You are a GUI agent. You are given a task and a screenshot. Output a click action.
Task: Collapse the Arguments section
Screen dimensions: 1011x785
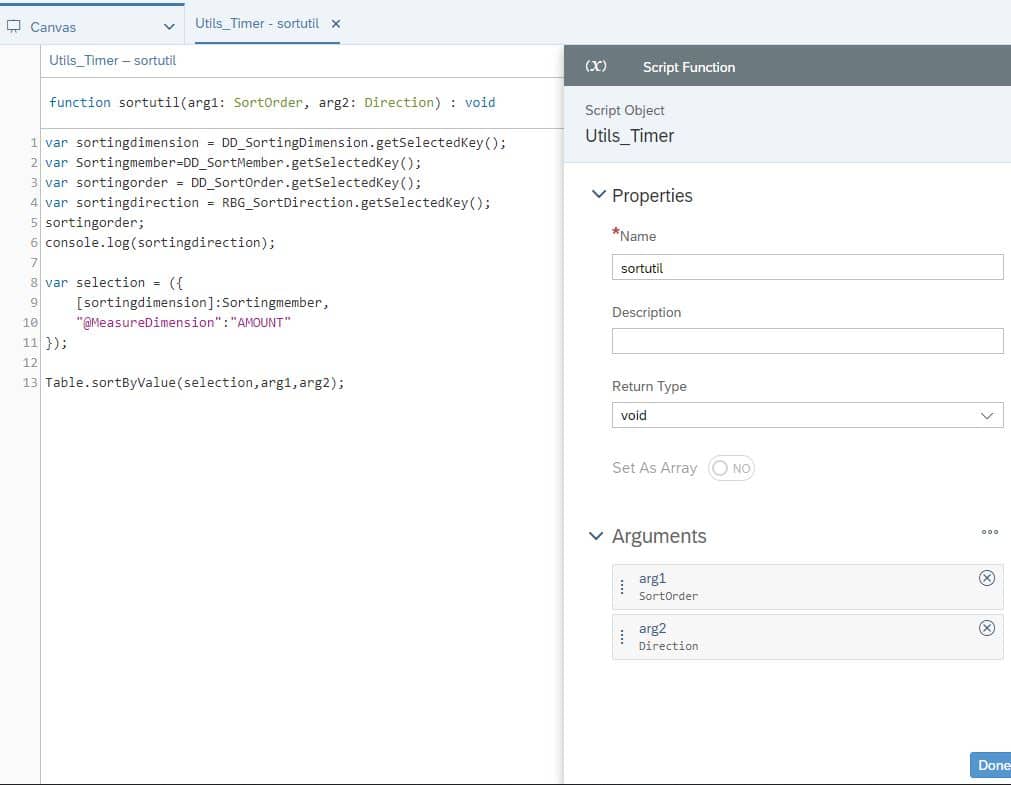(596, 536)
